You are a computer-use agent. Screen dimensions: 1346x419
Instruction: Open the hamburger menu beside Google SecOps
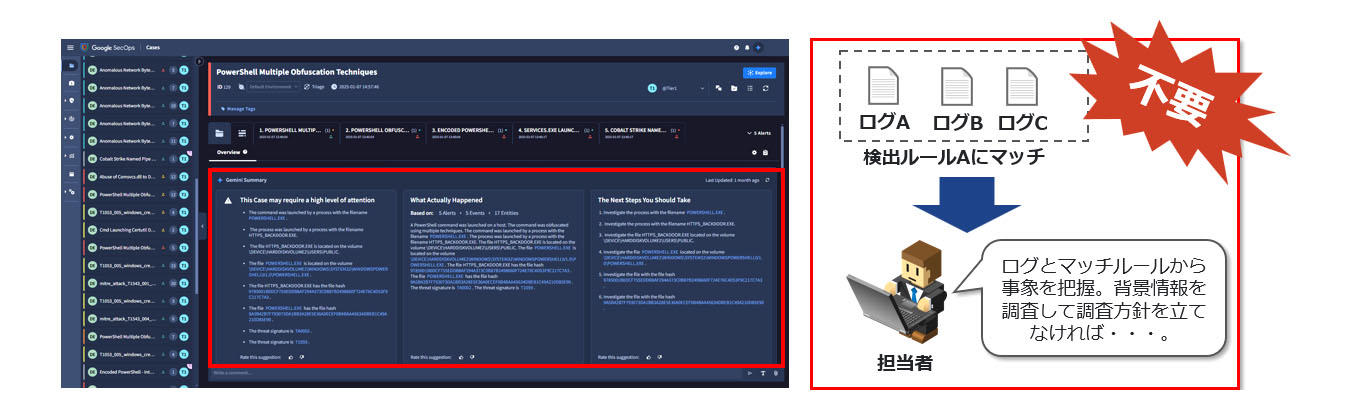(x=70, y=47)
